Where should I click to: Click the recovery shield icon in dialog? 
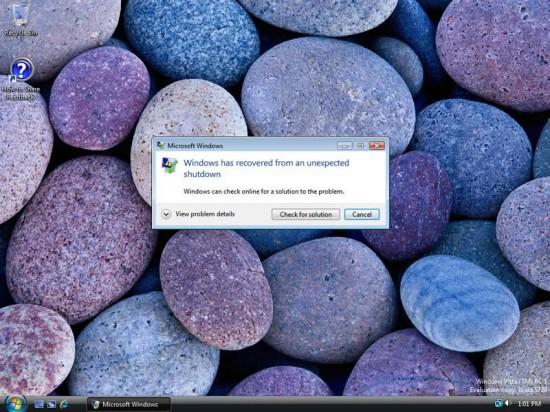169,165
